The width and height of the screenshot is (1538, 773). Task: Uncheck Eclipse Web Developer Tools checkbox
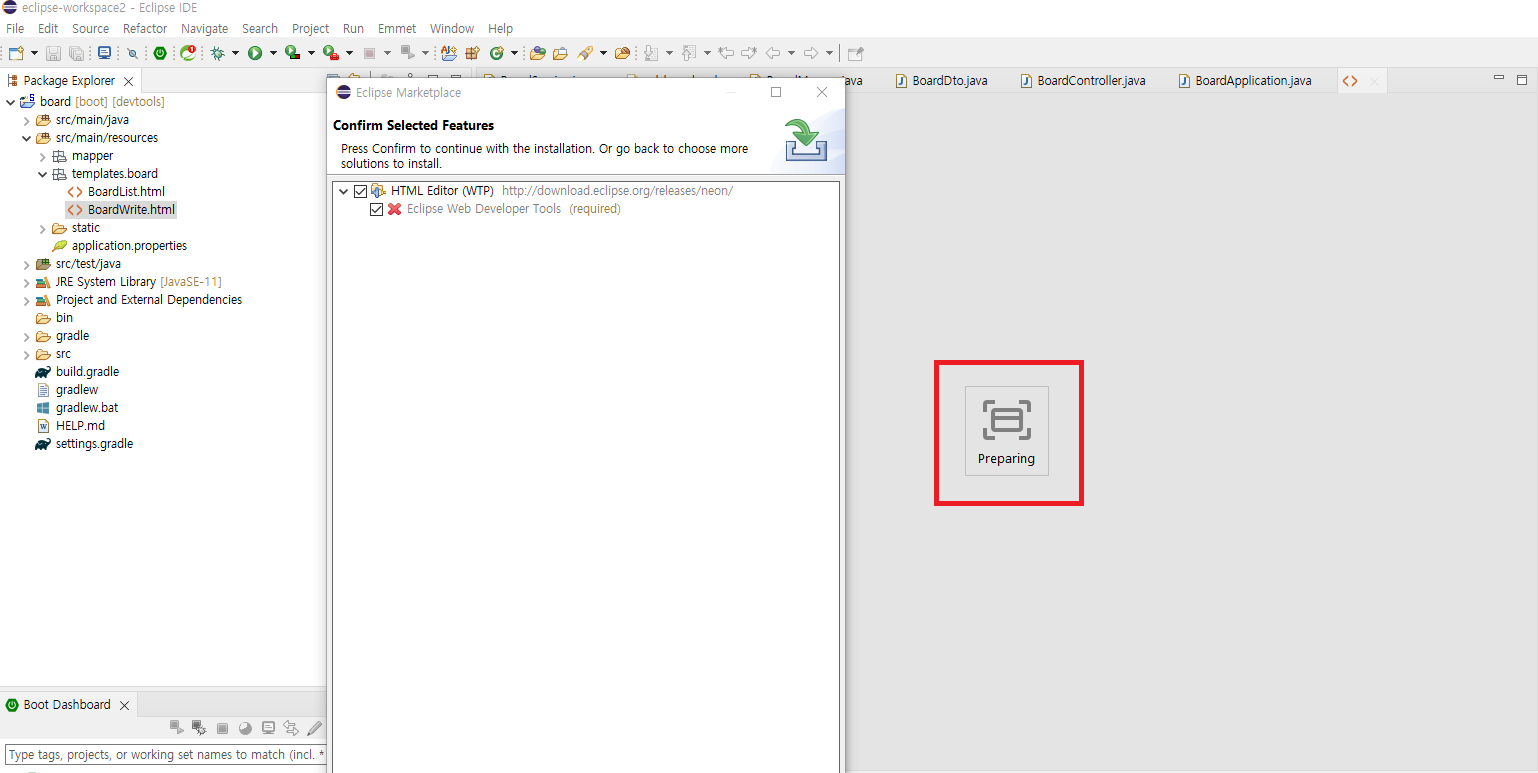(377, 209)
